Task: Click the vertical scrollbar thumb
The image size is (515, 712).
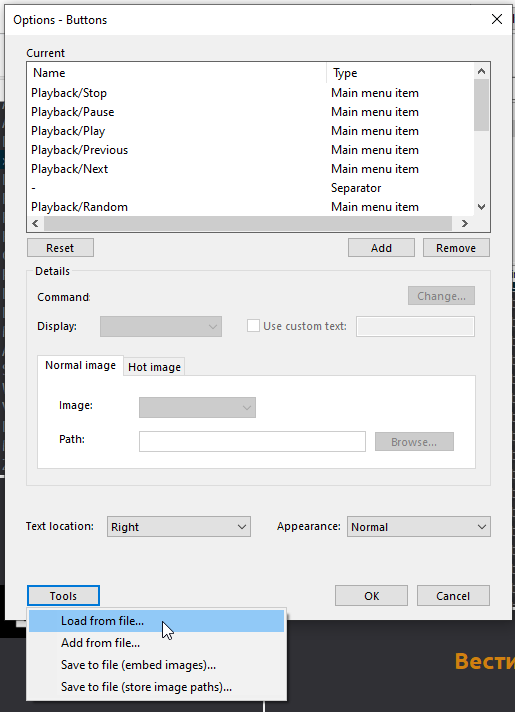Action: [x=481, y=105]
